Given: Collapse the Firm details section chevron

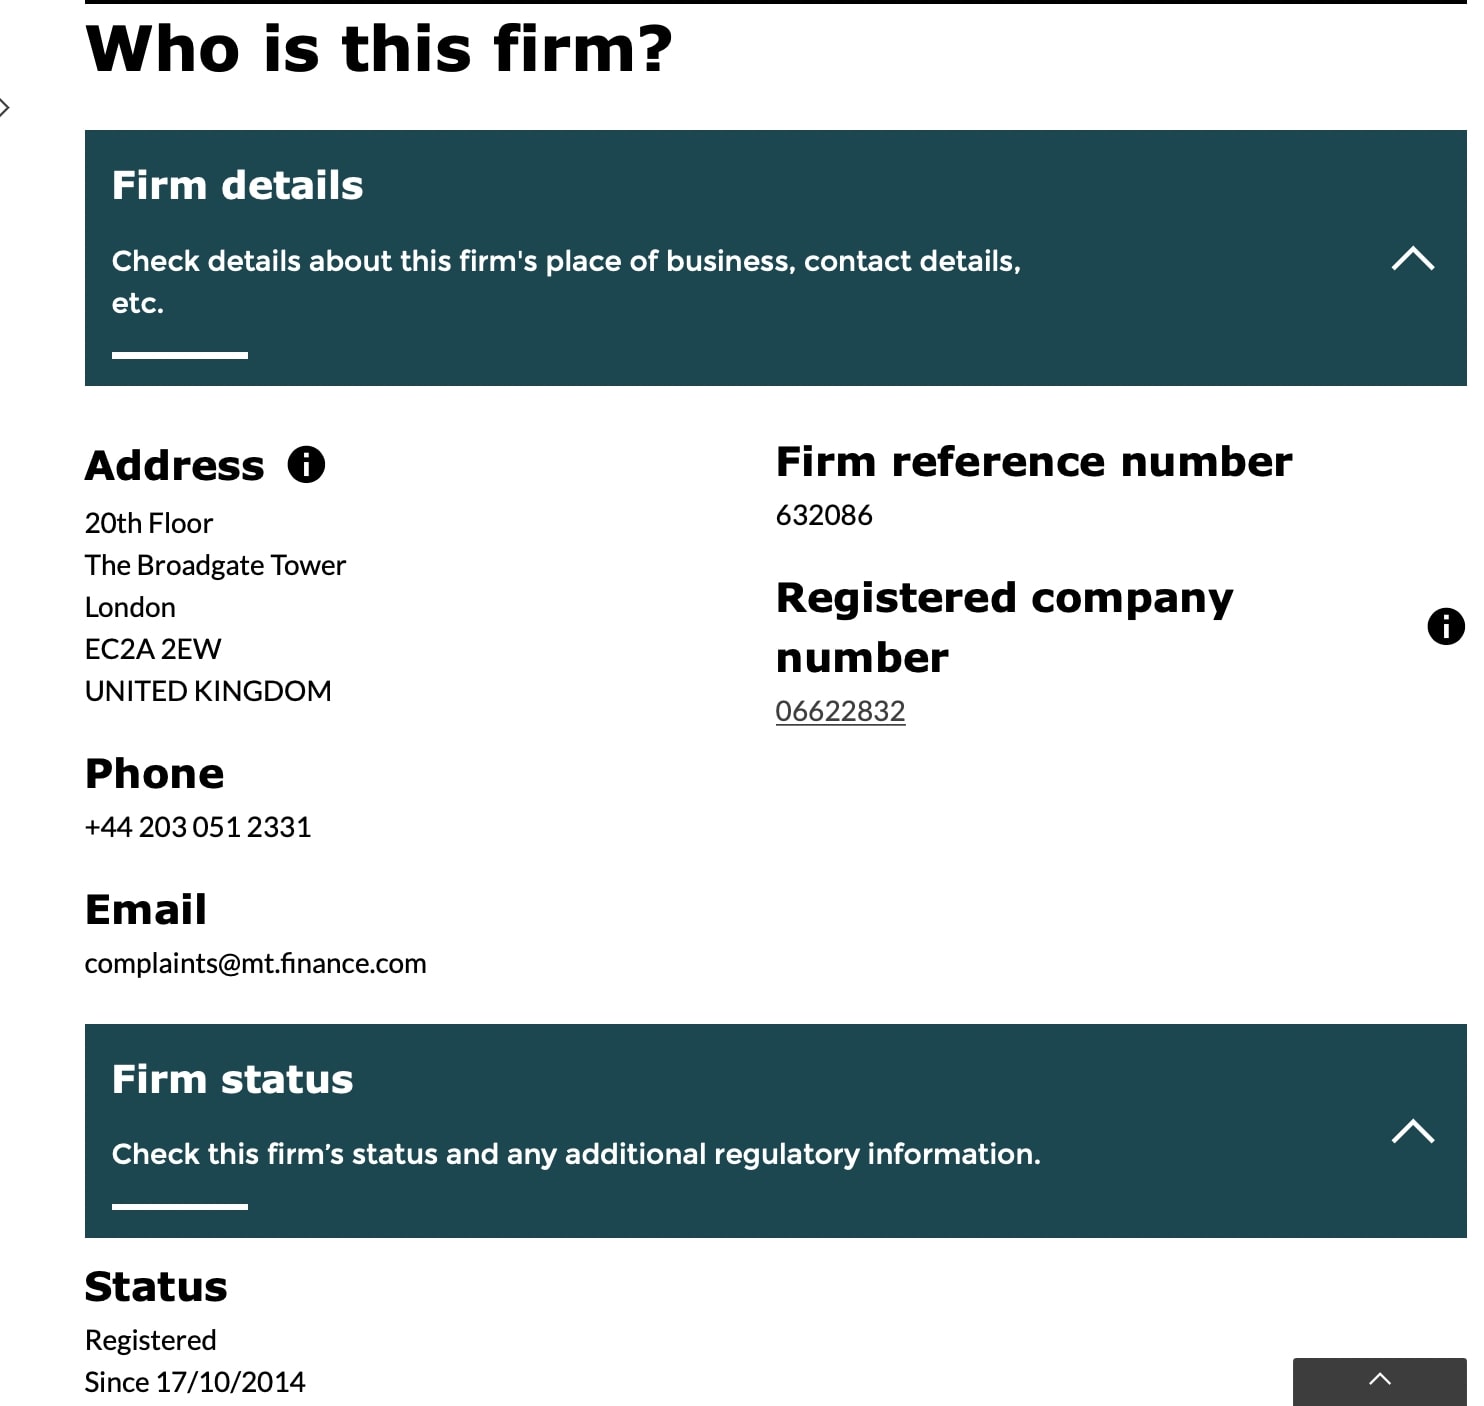Looking at the screenshot, I should click(1412, 259).
